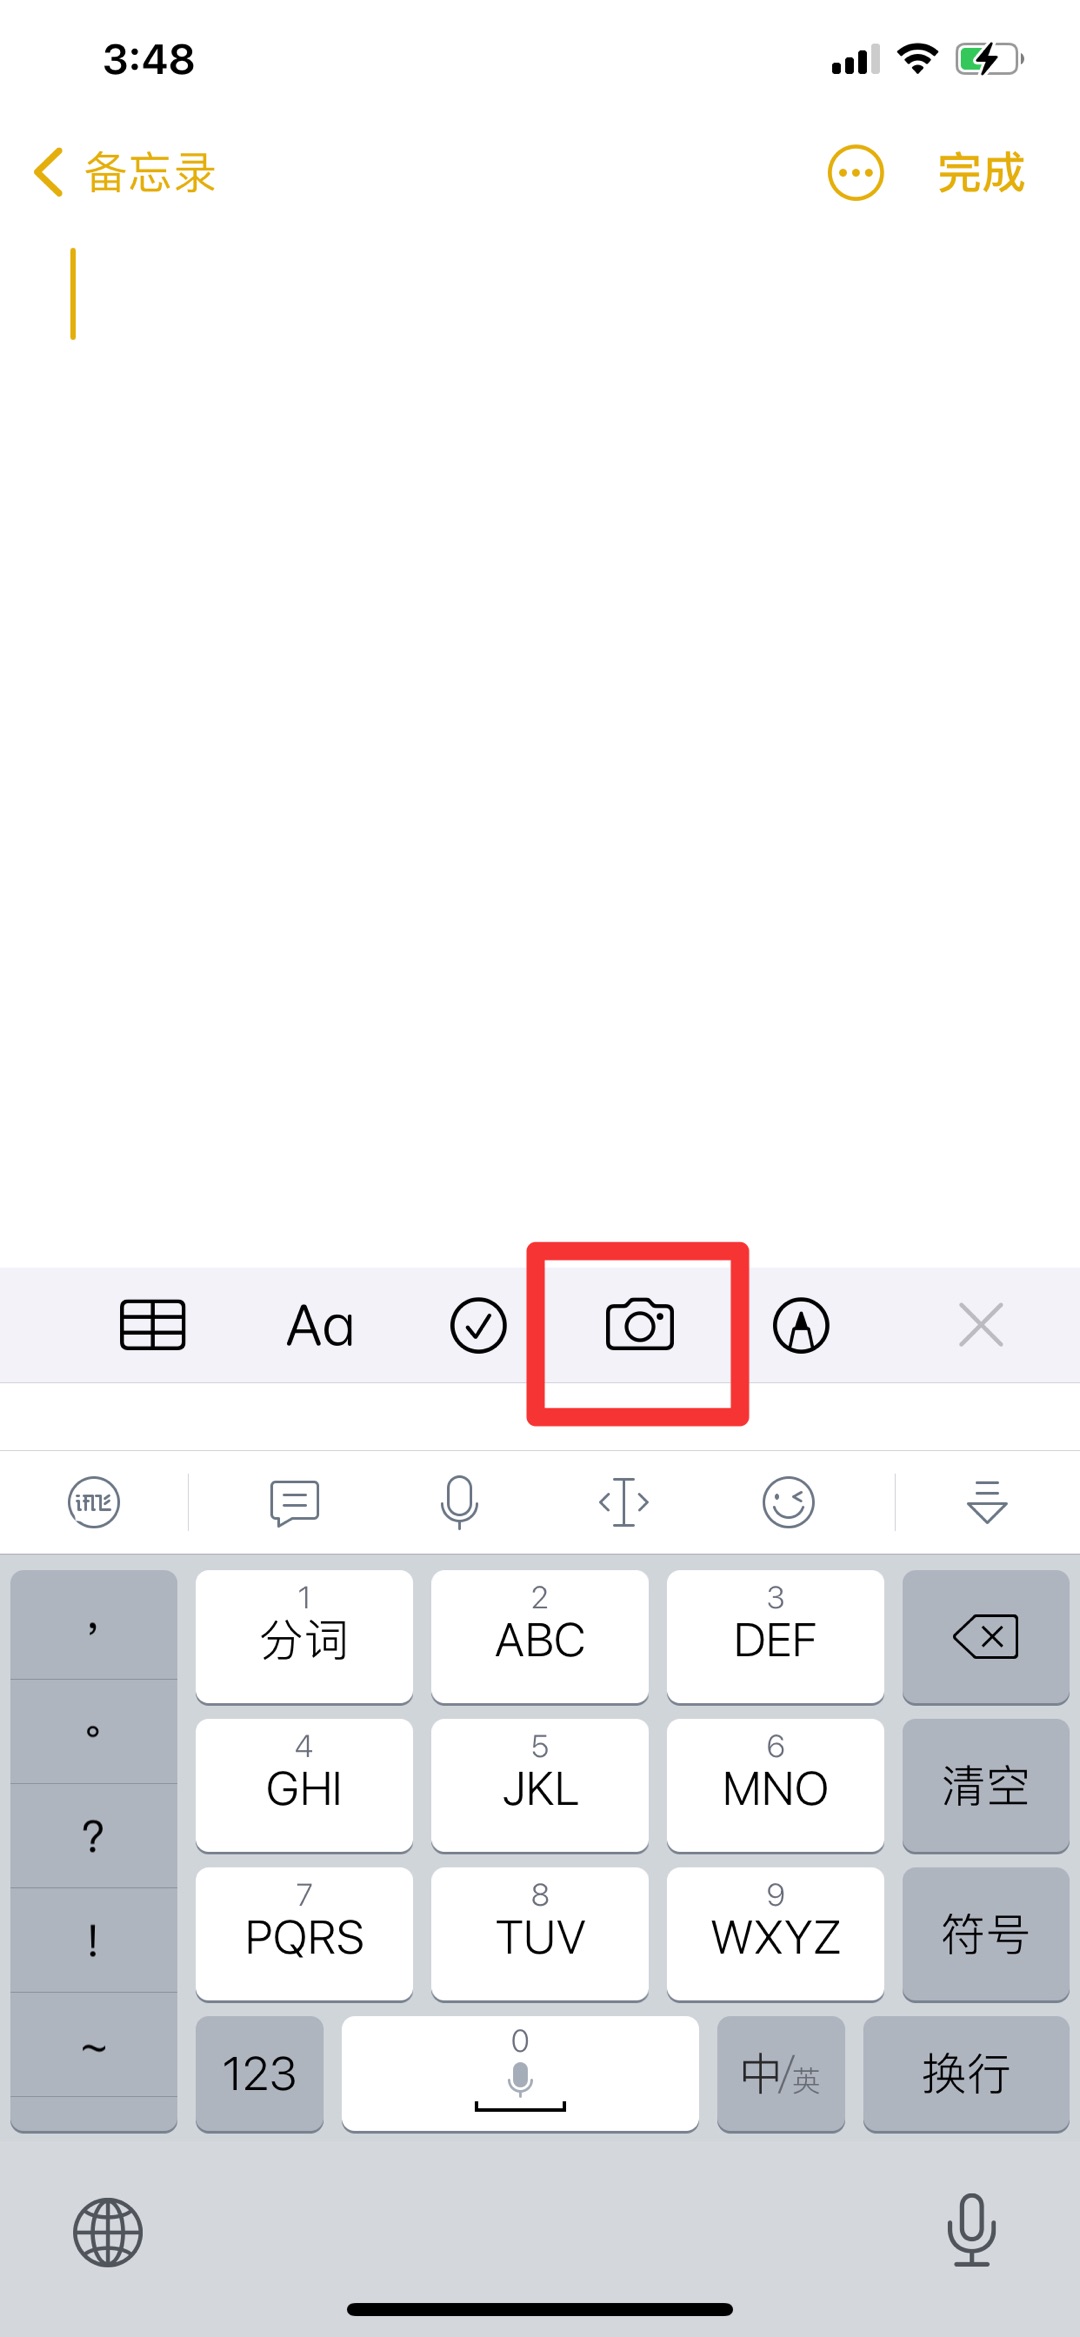
Task: Go back to 备忘录 list
Action: 125,173
